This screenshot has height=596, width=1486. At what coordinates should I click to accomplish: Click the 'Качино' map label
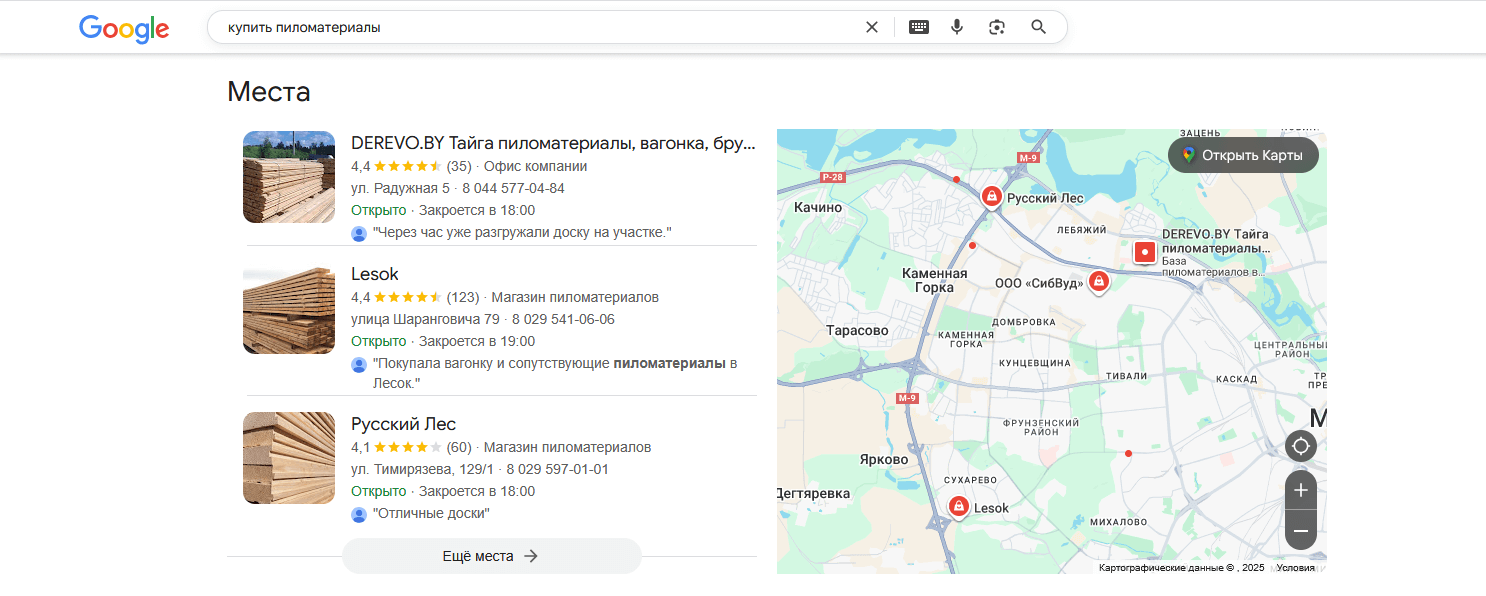pos(818,207)
